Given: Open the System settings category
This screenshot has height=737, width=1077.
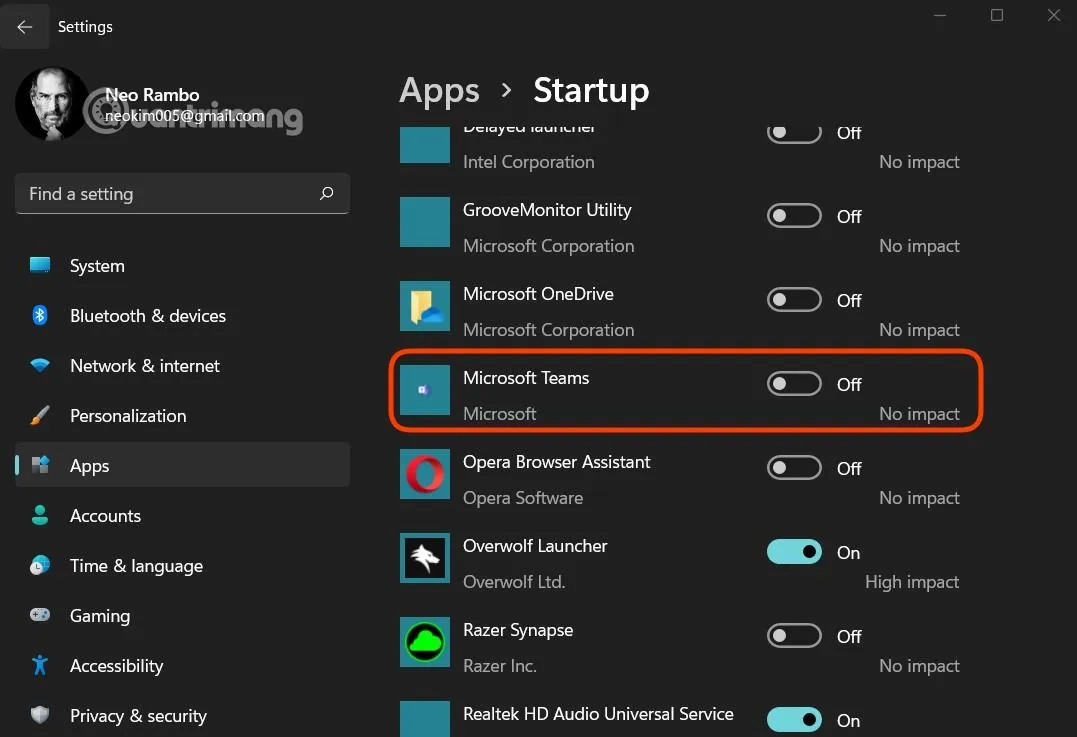Looking at the screenshot, I should 182,266.
